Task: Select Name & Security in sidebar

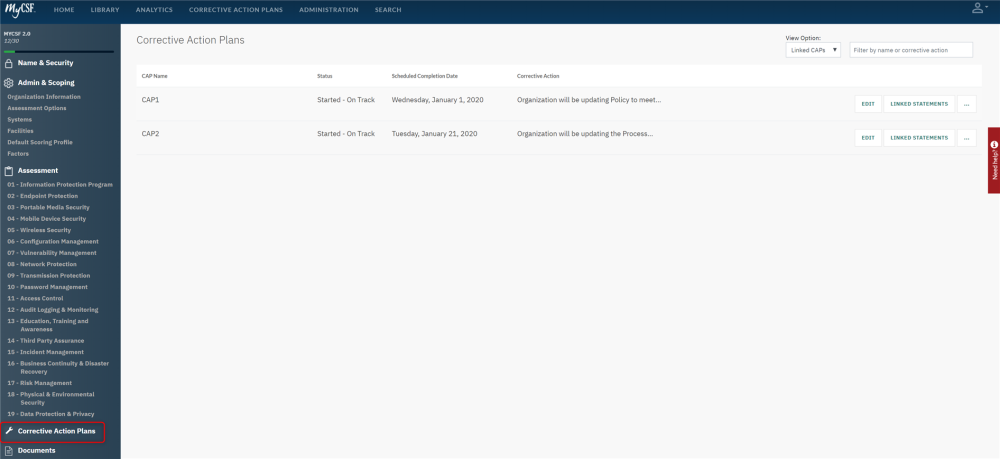Action: (x=45, y=63)
